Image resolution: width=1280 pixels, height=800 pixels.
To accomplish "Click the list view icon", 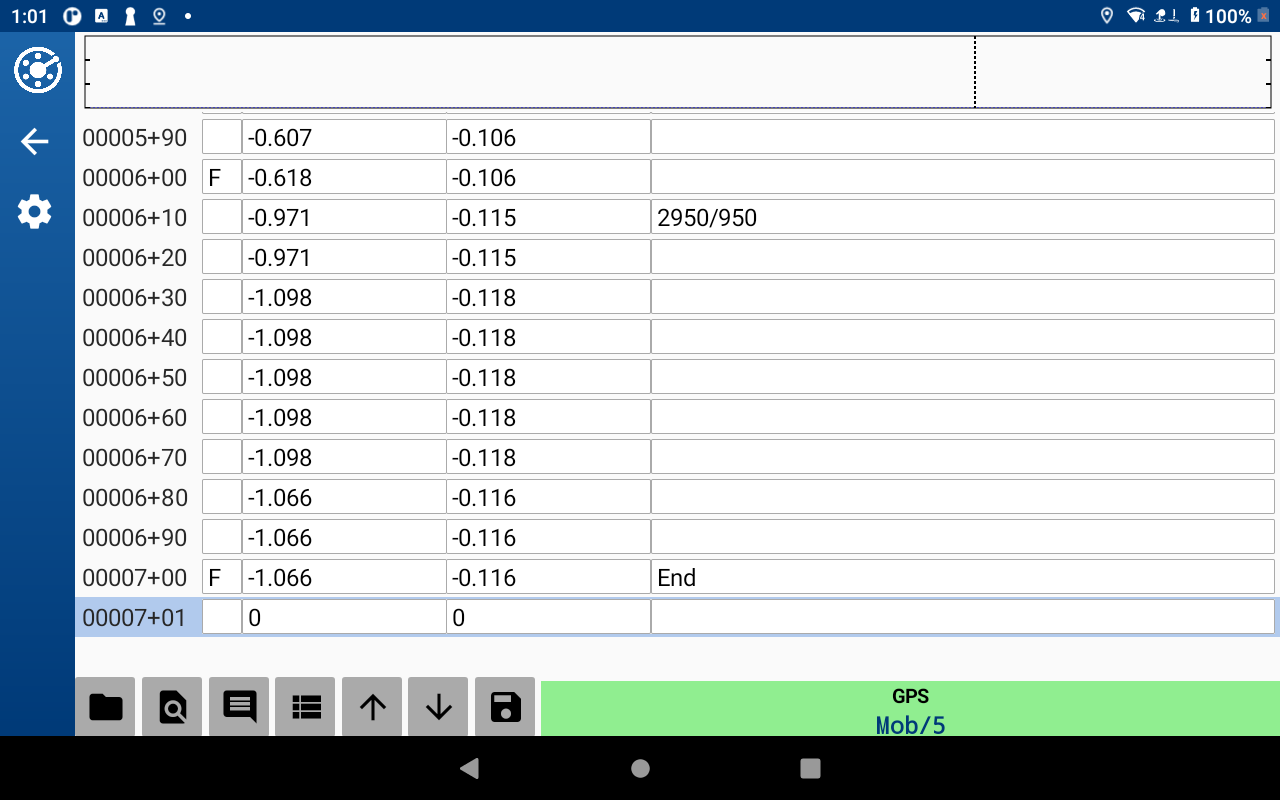I will tap(305, 707).
